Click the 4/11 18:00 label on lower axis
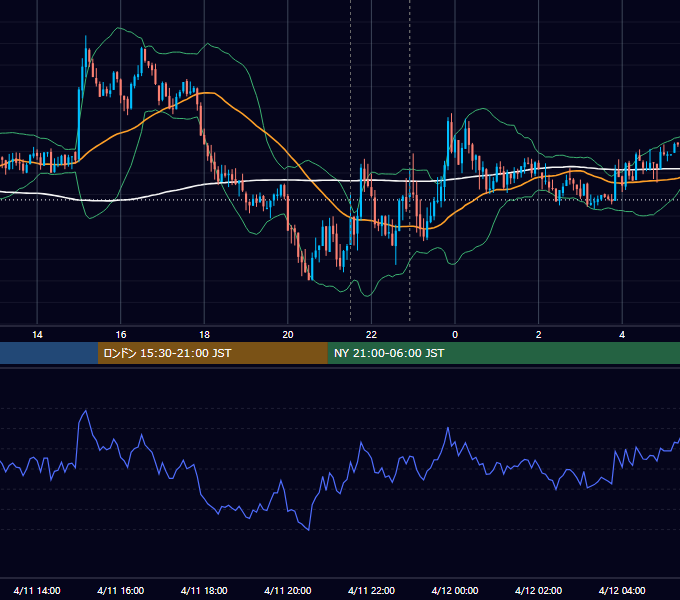 pyautogui.click(x=204, y=590)
